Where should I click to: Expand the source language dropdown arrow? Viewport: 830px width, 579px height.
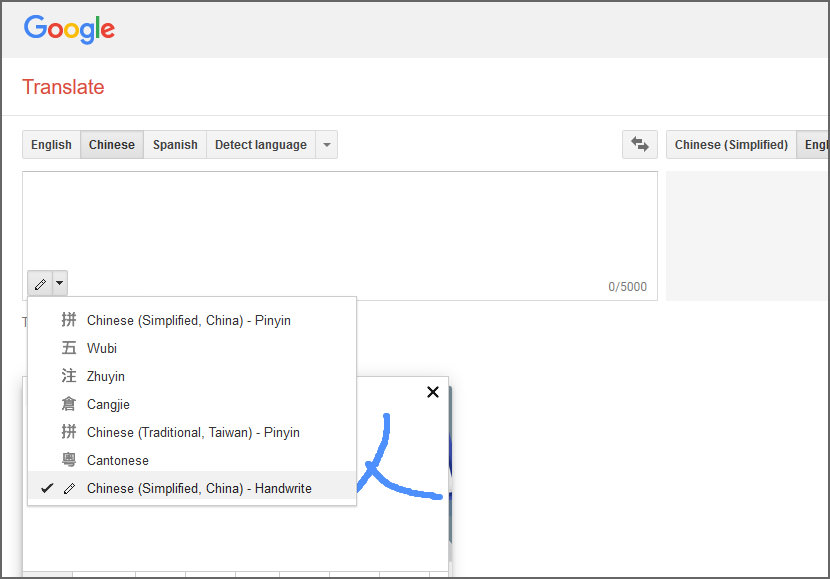(327, 144)
